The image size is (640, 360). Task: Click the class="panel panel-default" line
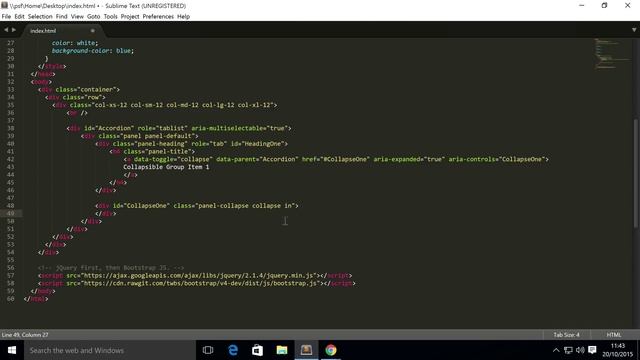140,136
